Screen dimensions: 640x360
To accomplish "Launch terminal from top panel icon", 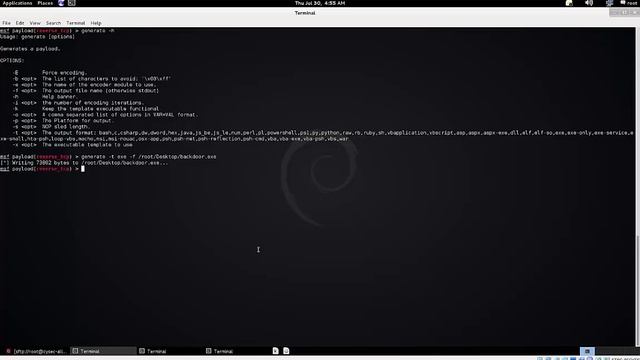I will tap(71, 3).
